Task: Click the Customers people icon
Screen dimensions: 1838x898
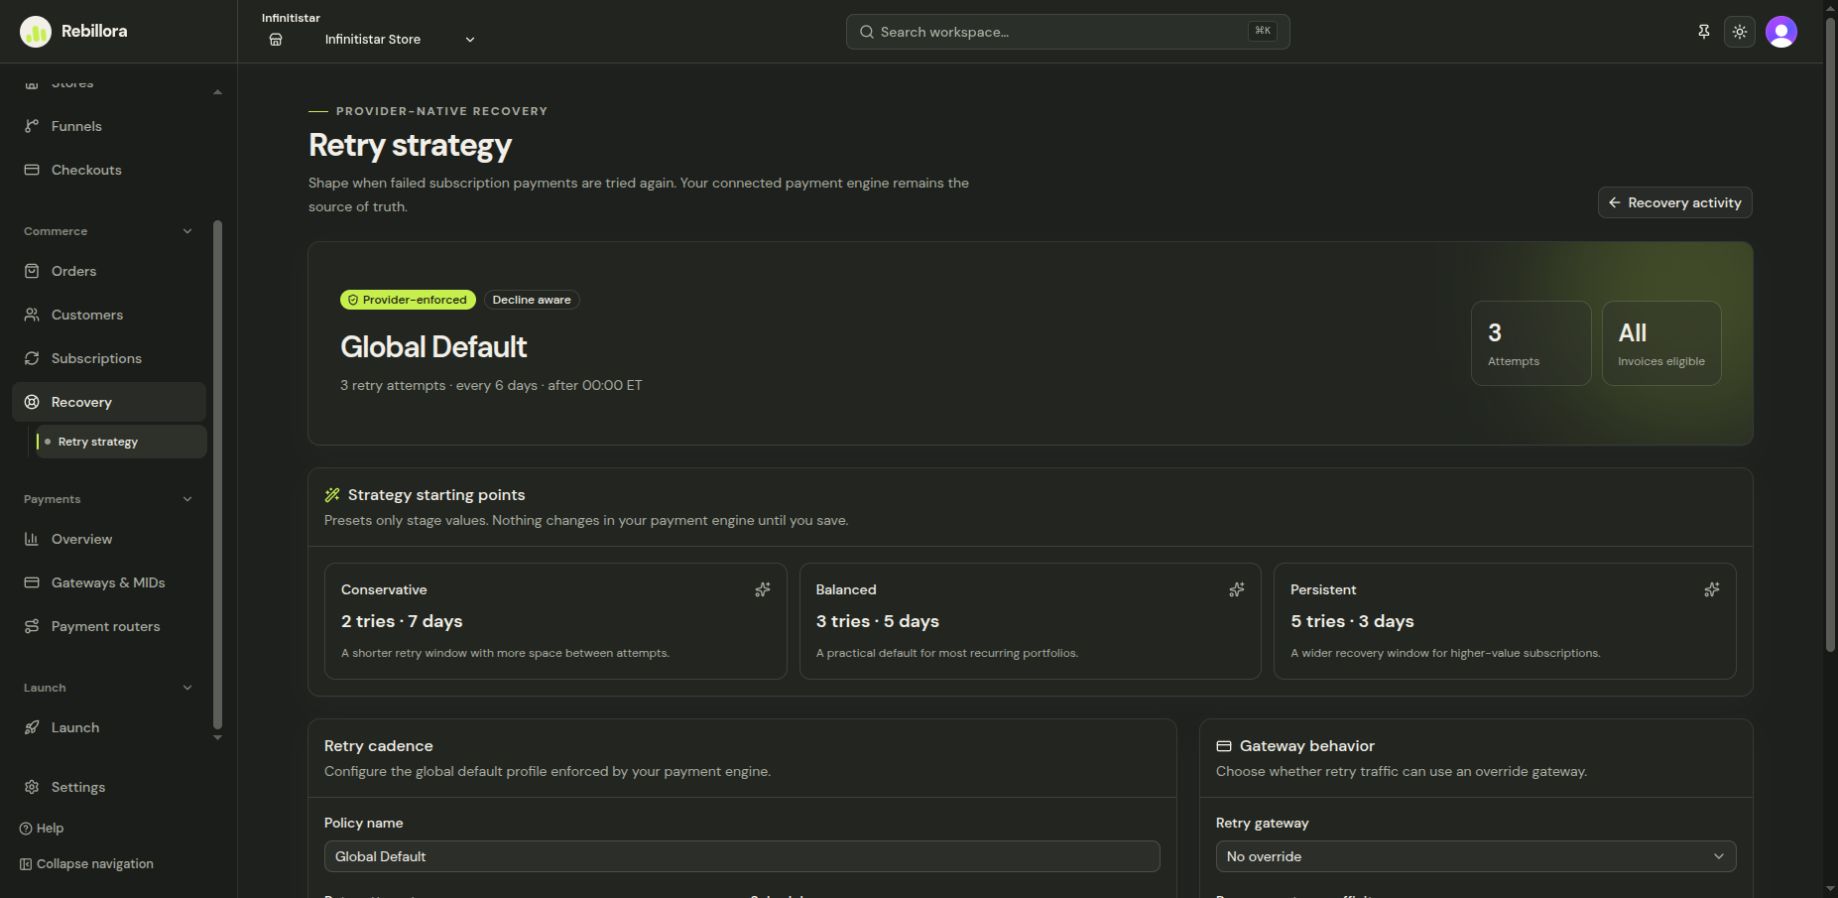Action: (32, 315)
